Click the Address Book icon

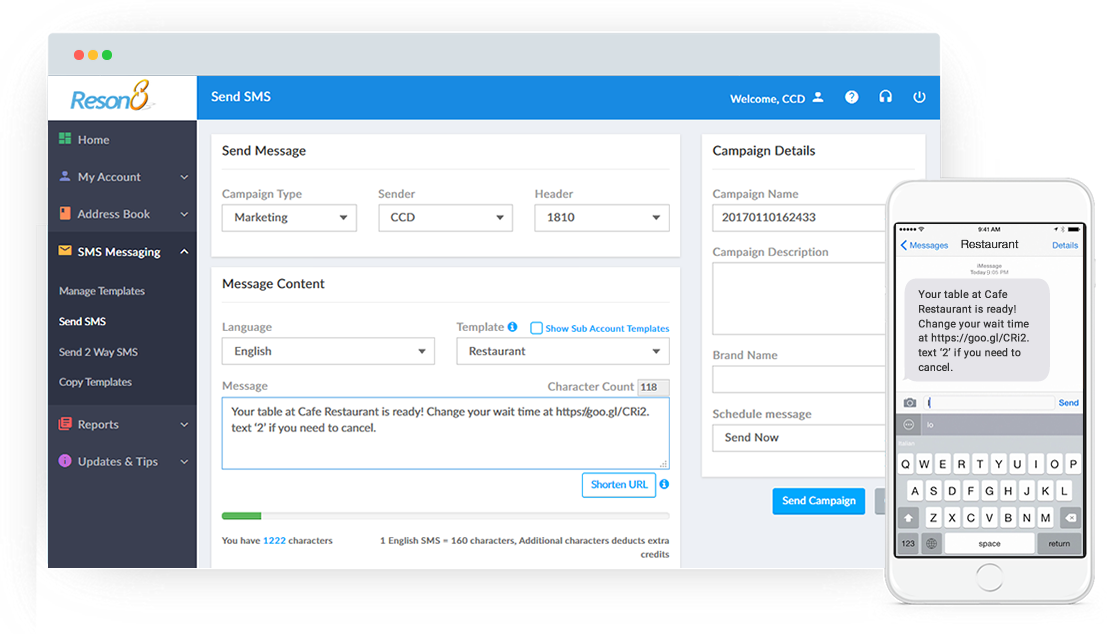click(66, 213)
